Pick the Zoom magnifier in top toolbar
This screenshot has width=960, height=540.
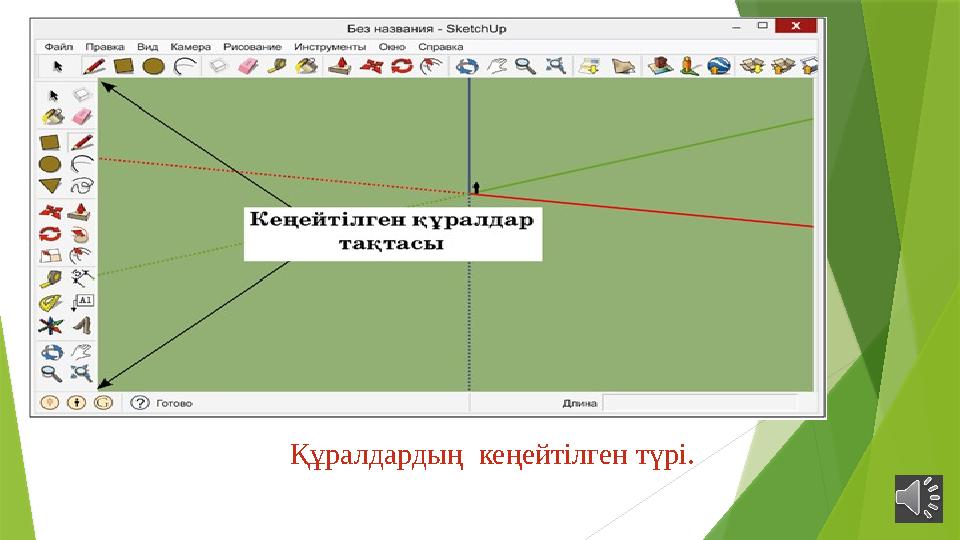point(525,66)
